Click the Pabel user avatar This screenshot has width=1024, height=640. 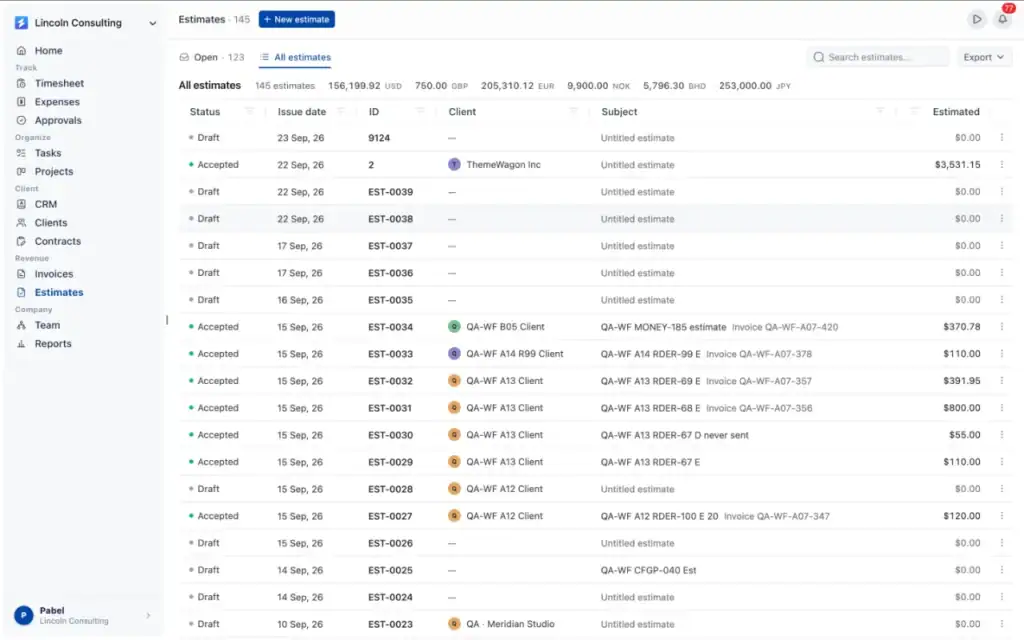[x=24, y=615]
